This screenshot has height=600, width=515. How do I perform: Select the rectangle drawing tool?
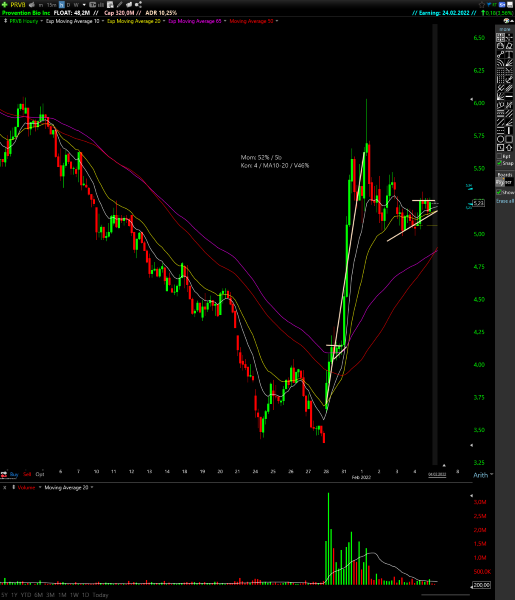pos(509,139)
